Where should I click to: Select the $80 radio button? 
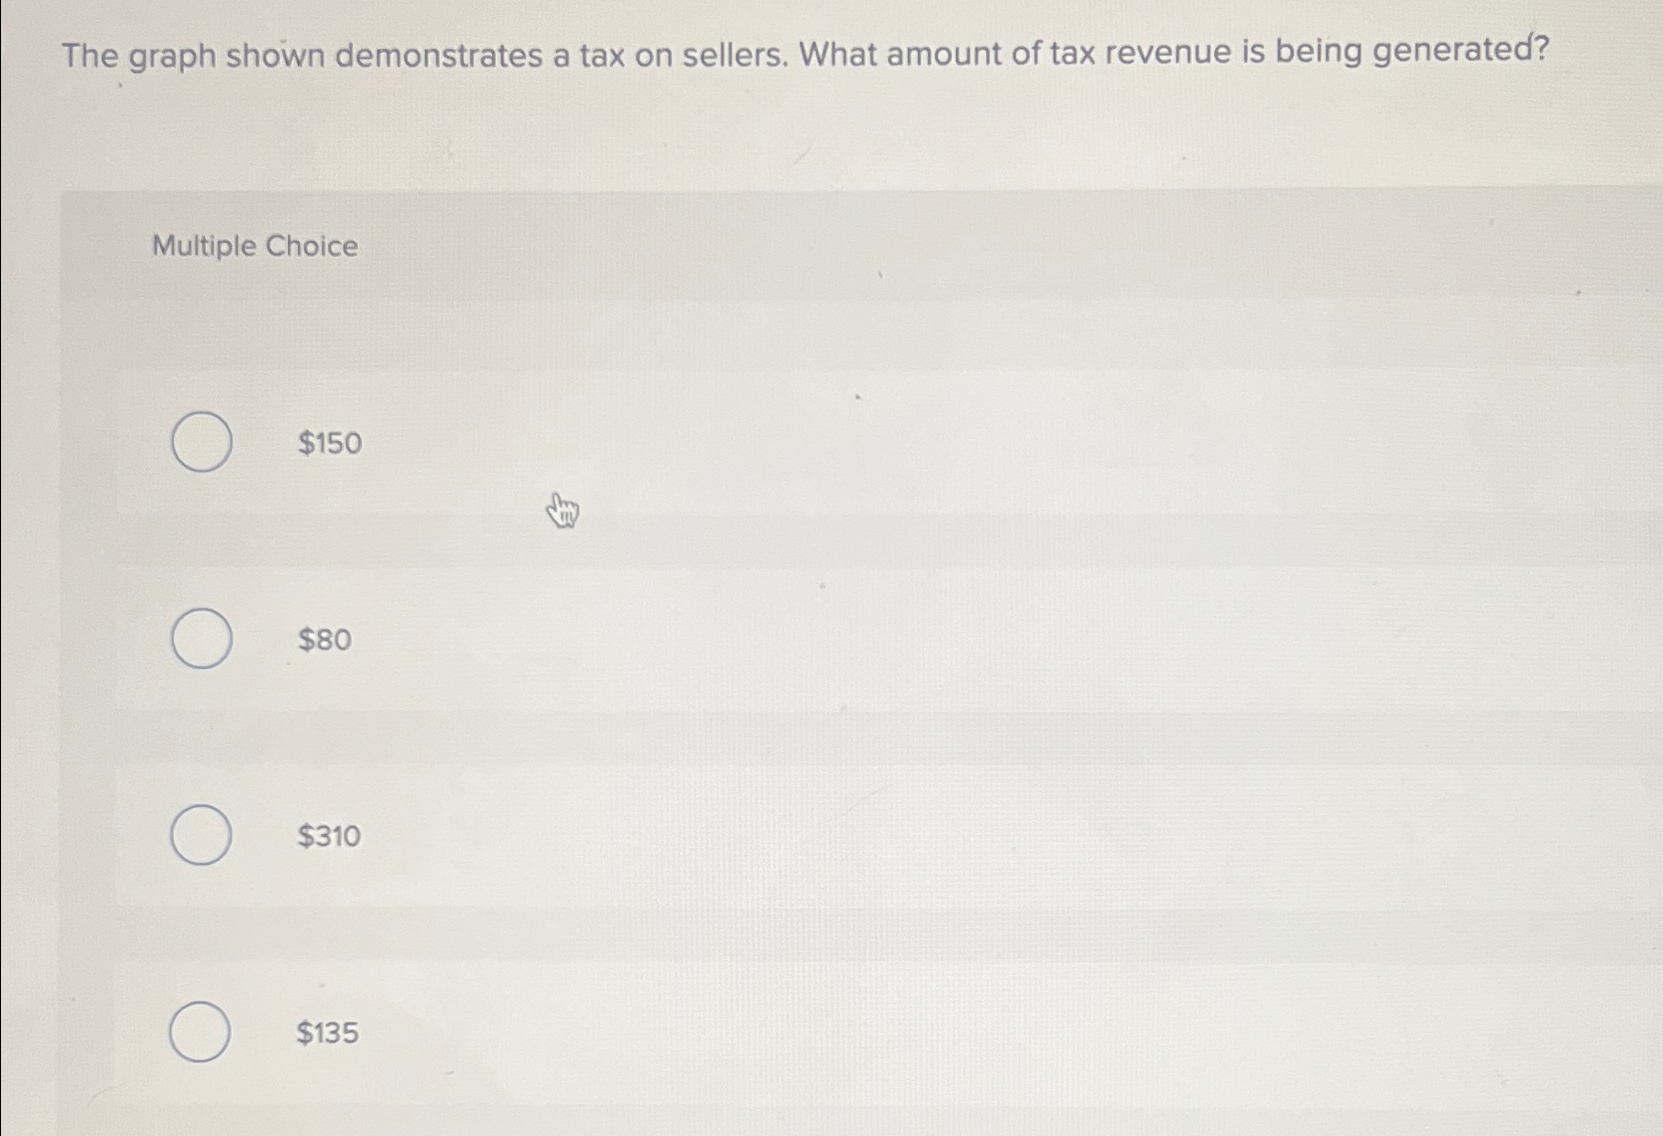(202, 638)
